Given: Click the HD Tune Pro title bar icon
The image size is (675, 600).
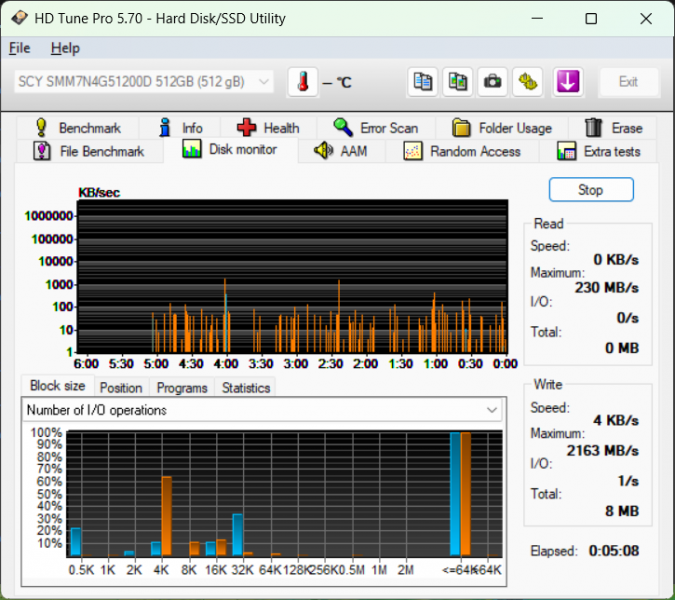Looking at the screenshot, I should click(19, 18).
